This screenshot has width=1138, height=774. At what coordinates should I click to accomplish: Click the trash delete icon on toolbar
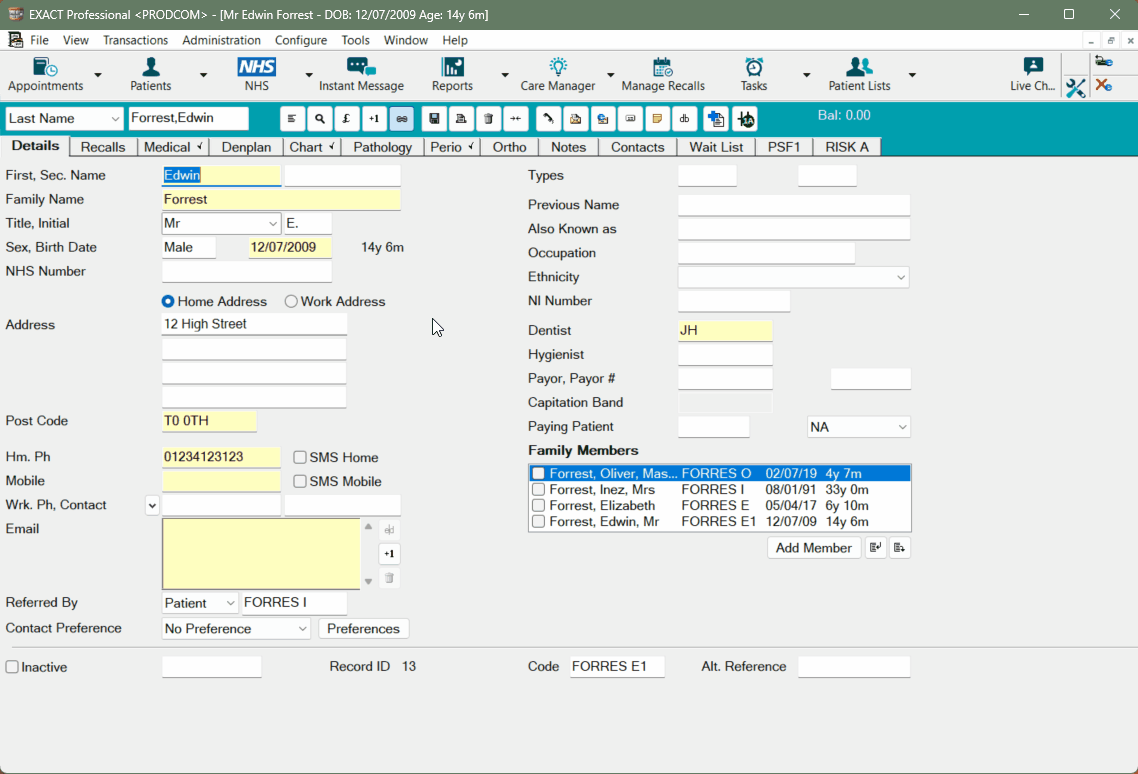[x=487, y=118]
